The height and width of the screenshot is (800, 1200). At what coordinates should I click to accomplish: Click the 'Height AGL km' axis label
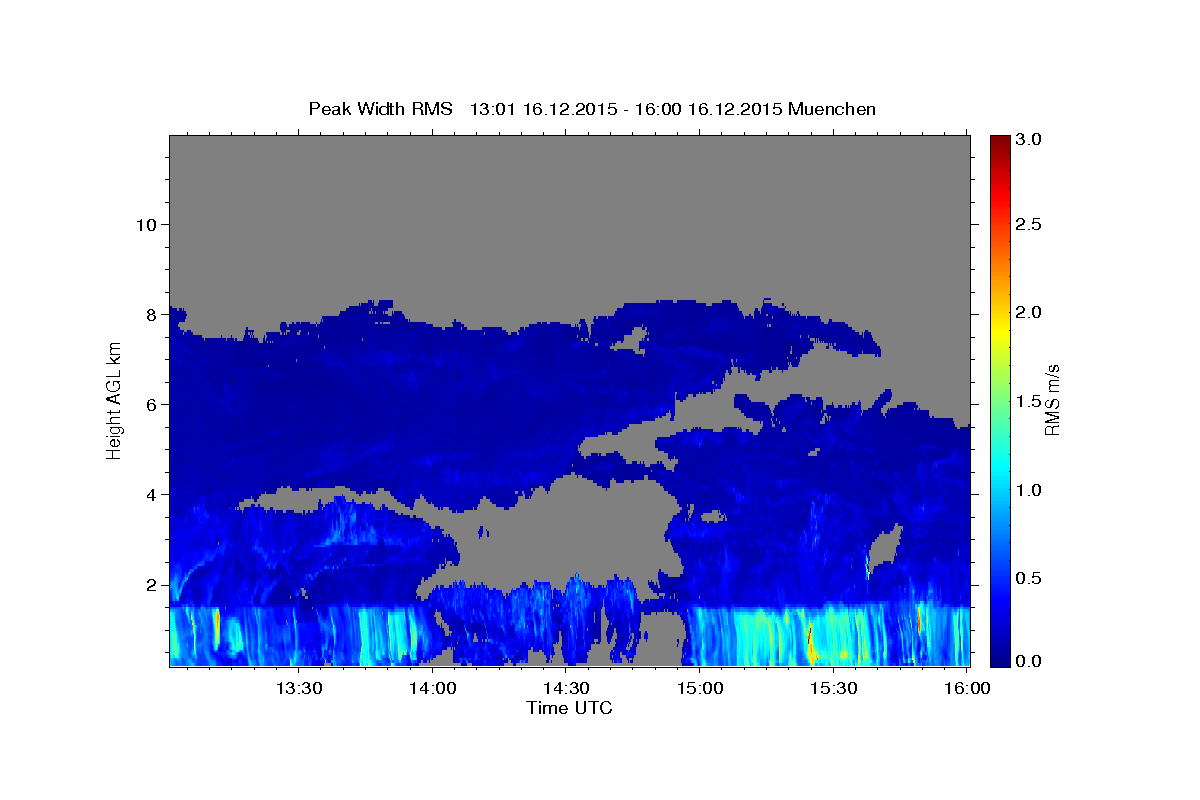(x=115, y=400)
